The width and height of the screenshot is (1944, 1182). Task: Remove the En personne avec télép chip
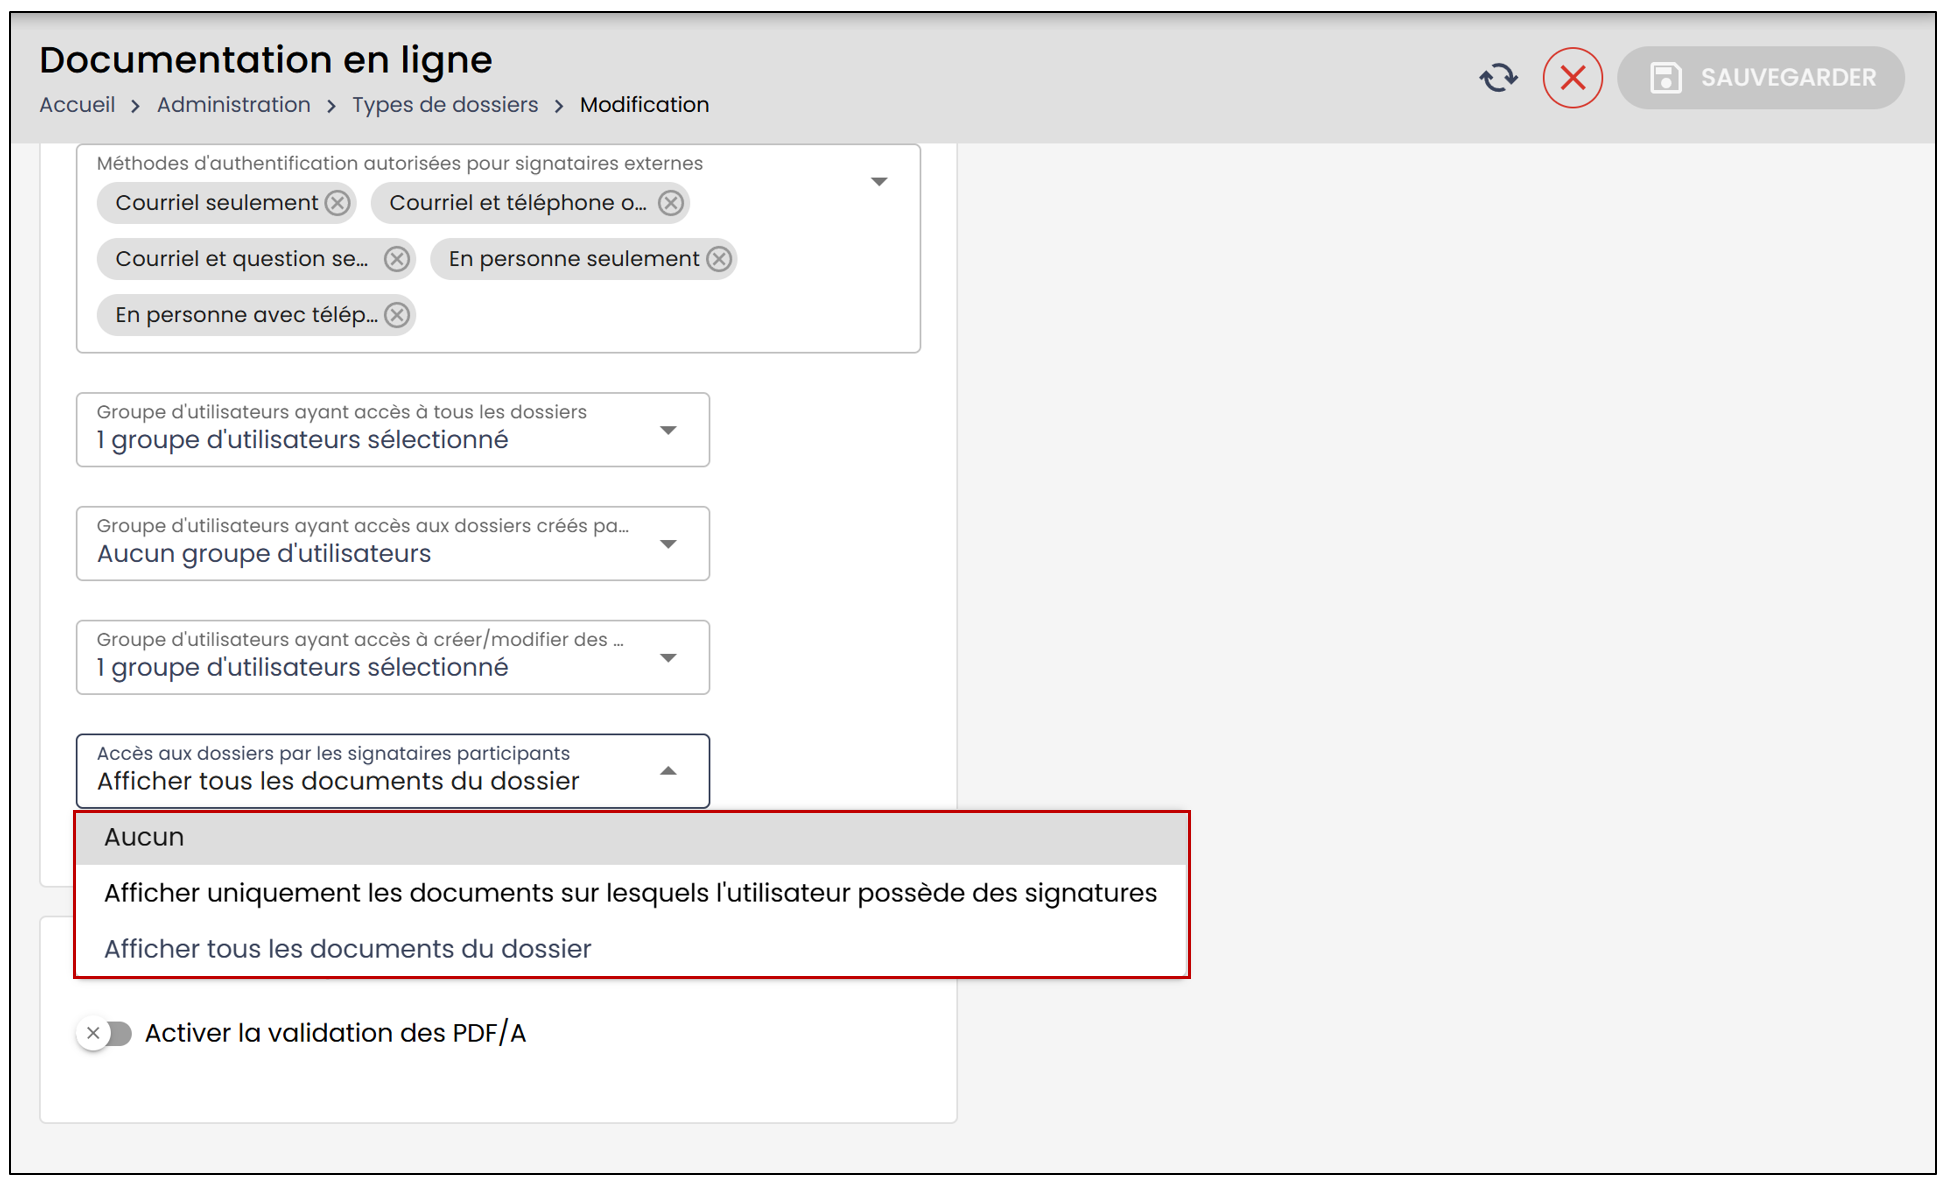pyautogui.click(x=397, y=315)
